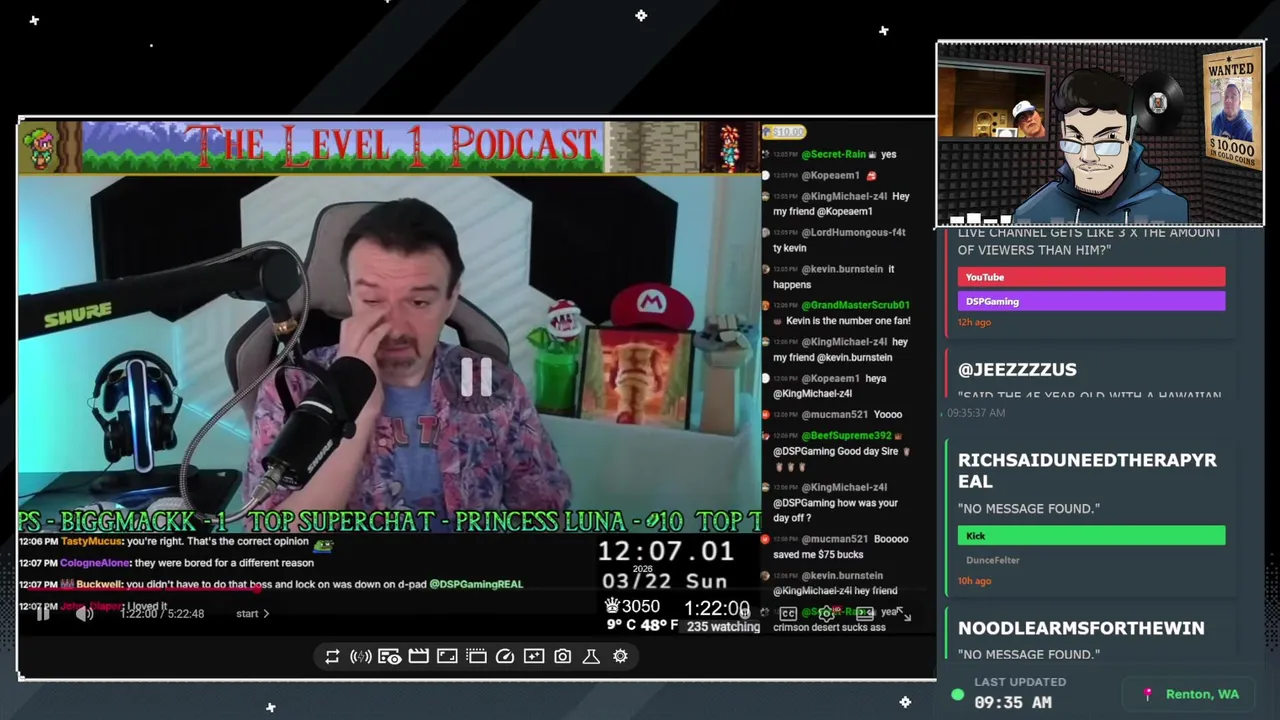Click the 03/22 Sun date display

point(664,580)
